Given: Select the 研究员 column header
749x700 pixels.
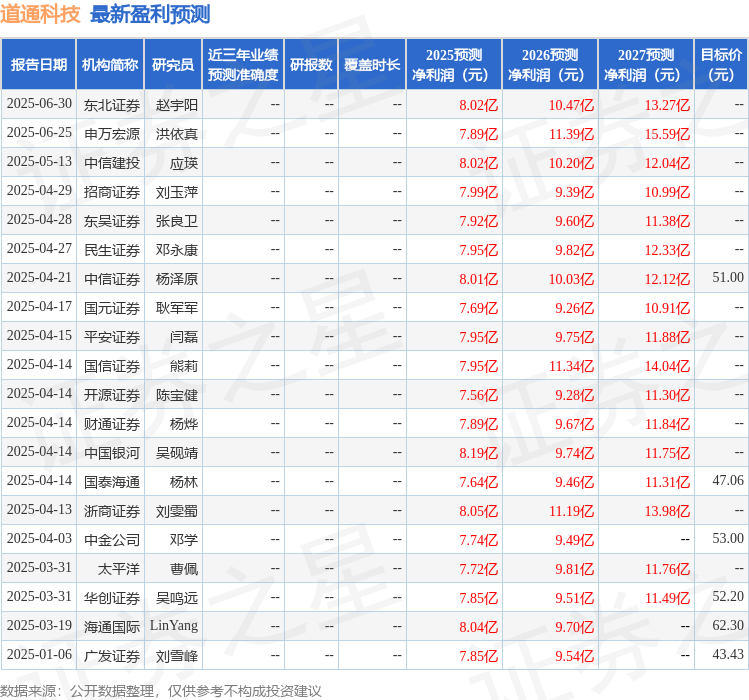Looking at the screenshot, I should pos(172,65).
